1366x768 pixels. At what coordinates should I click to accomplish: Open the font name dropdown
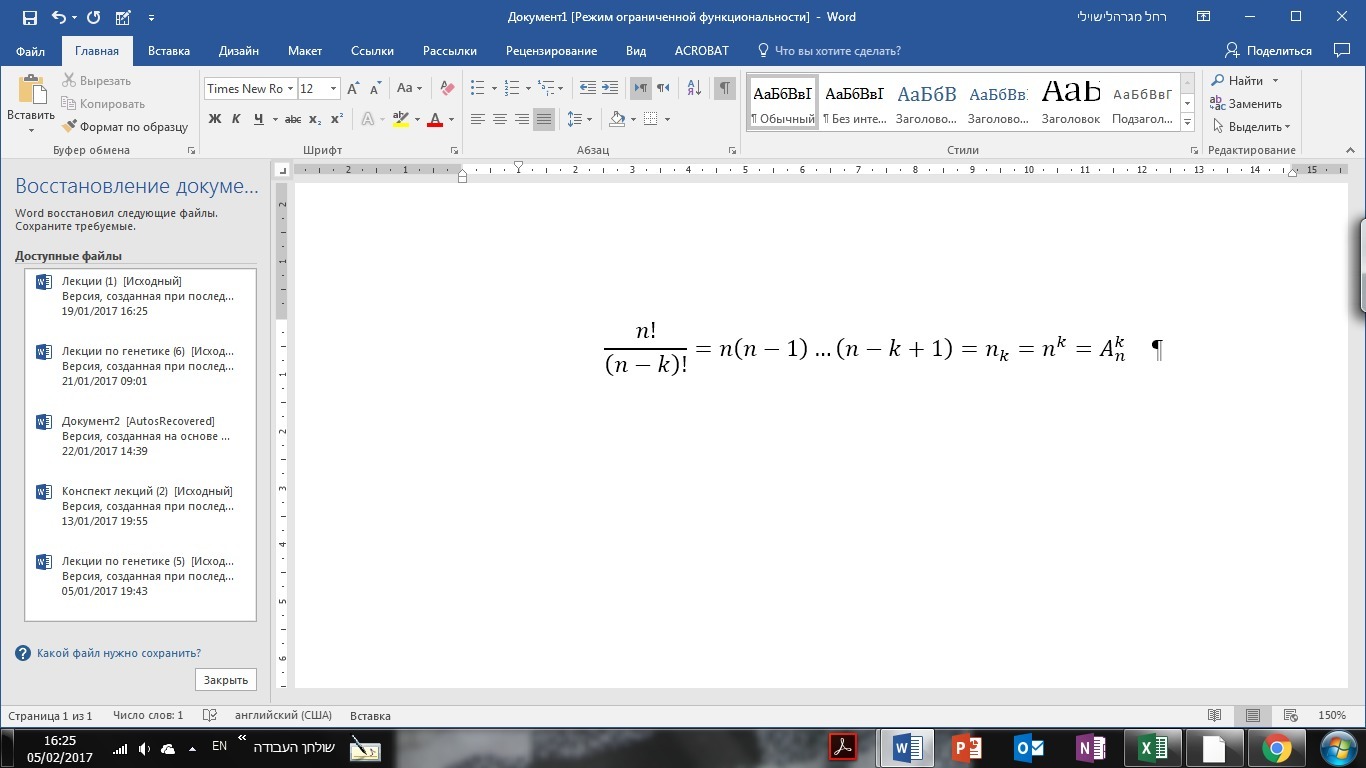[290, 88]
